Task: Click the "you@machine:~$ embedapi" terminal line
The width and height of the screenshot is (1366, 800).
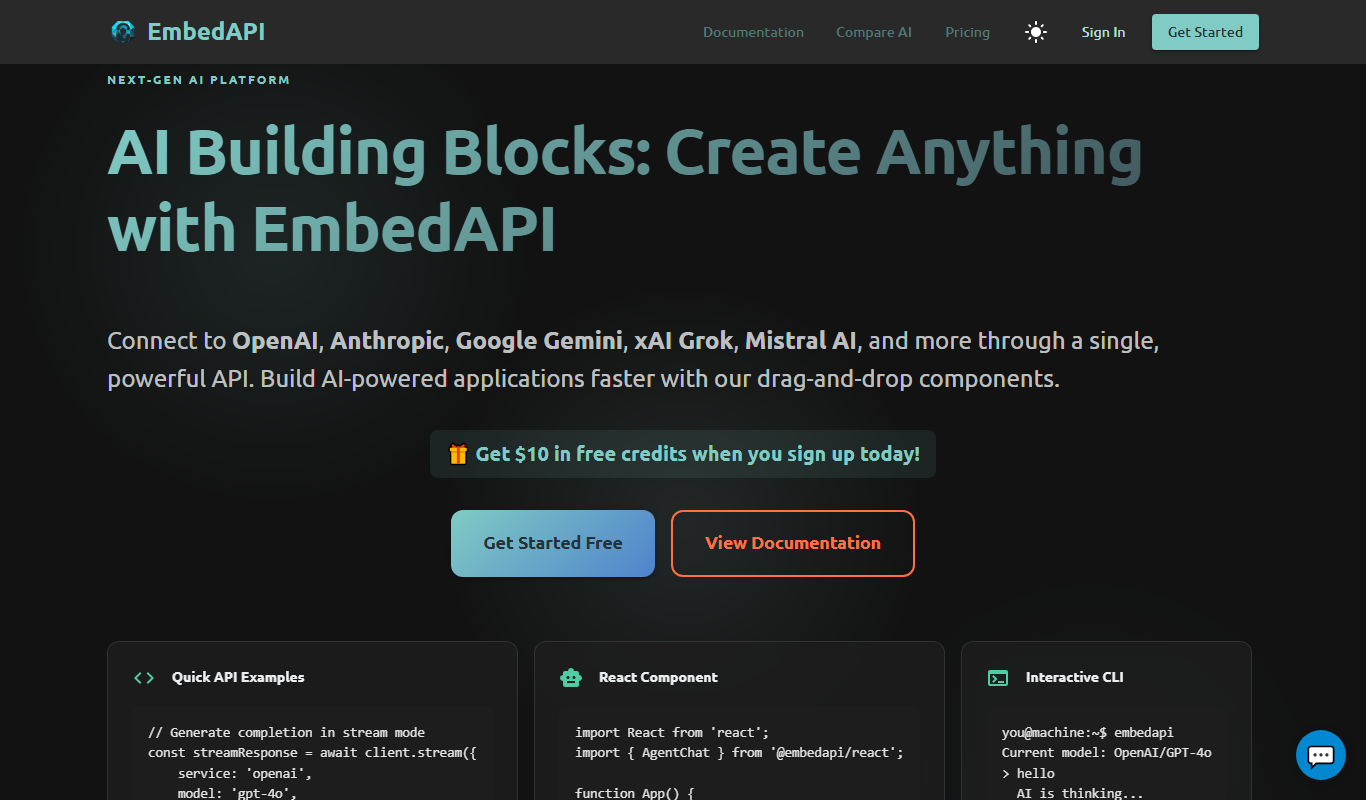Action: coord(1088,732)
